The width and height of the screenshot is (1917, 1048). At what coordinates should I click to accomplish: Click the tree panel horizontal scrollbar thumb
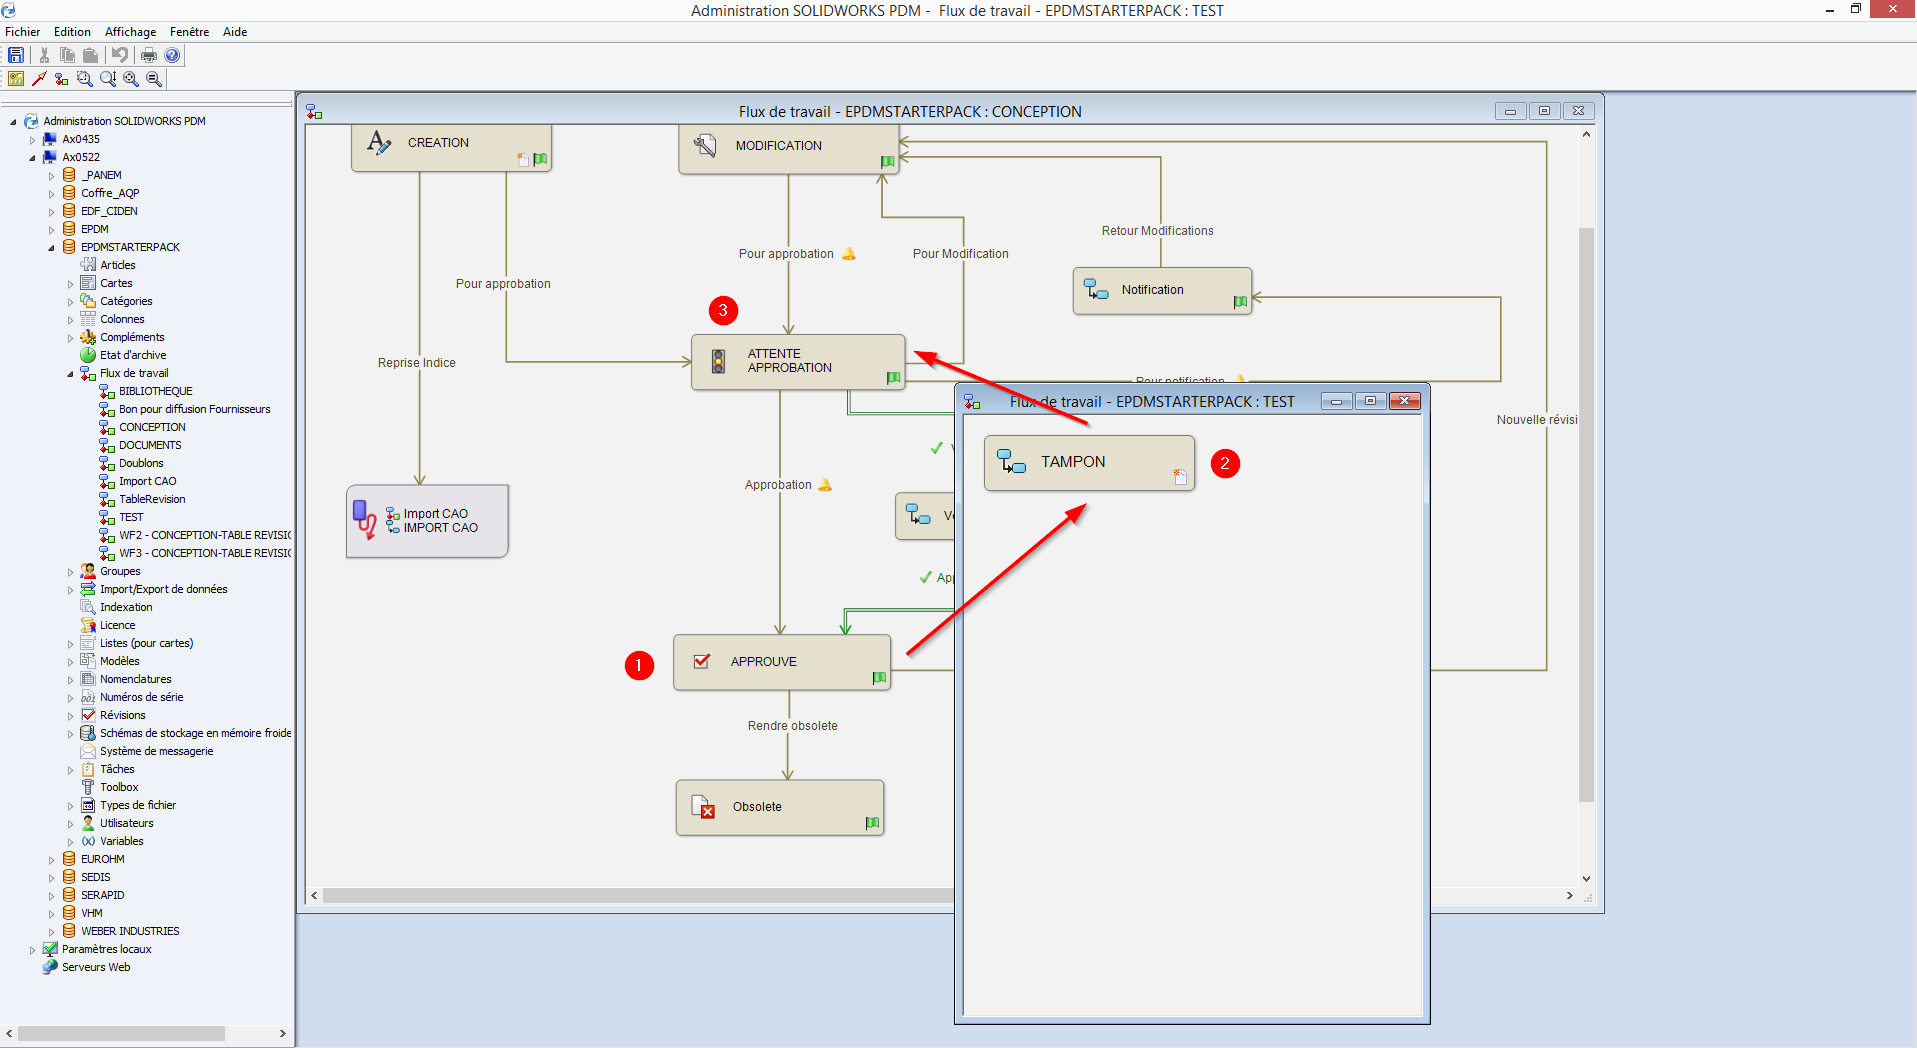(x=121, y=1033)
